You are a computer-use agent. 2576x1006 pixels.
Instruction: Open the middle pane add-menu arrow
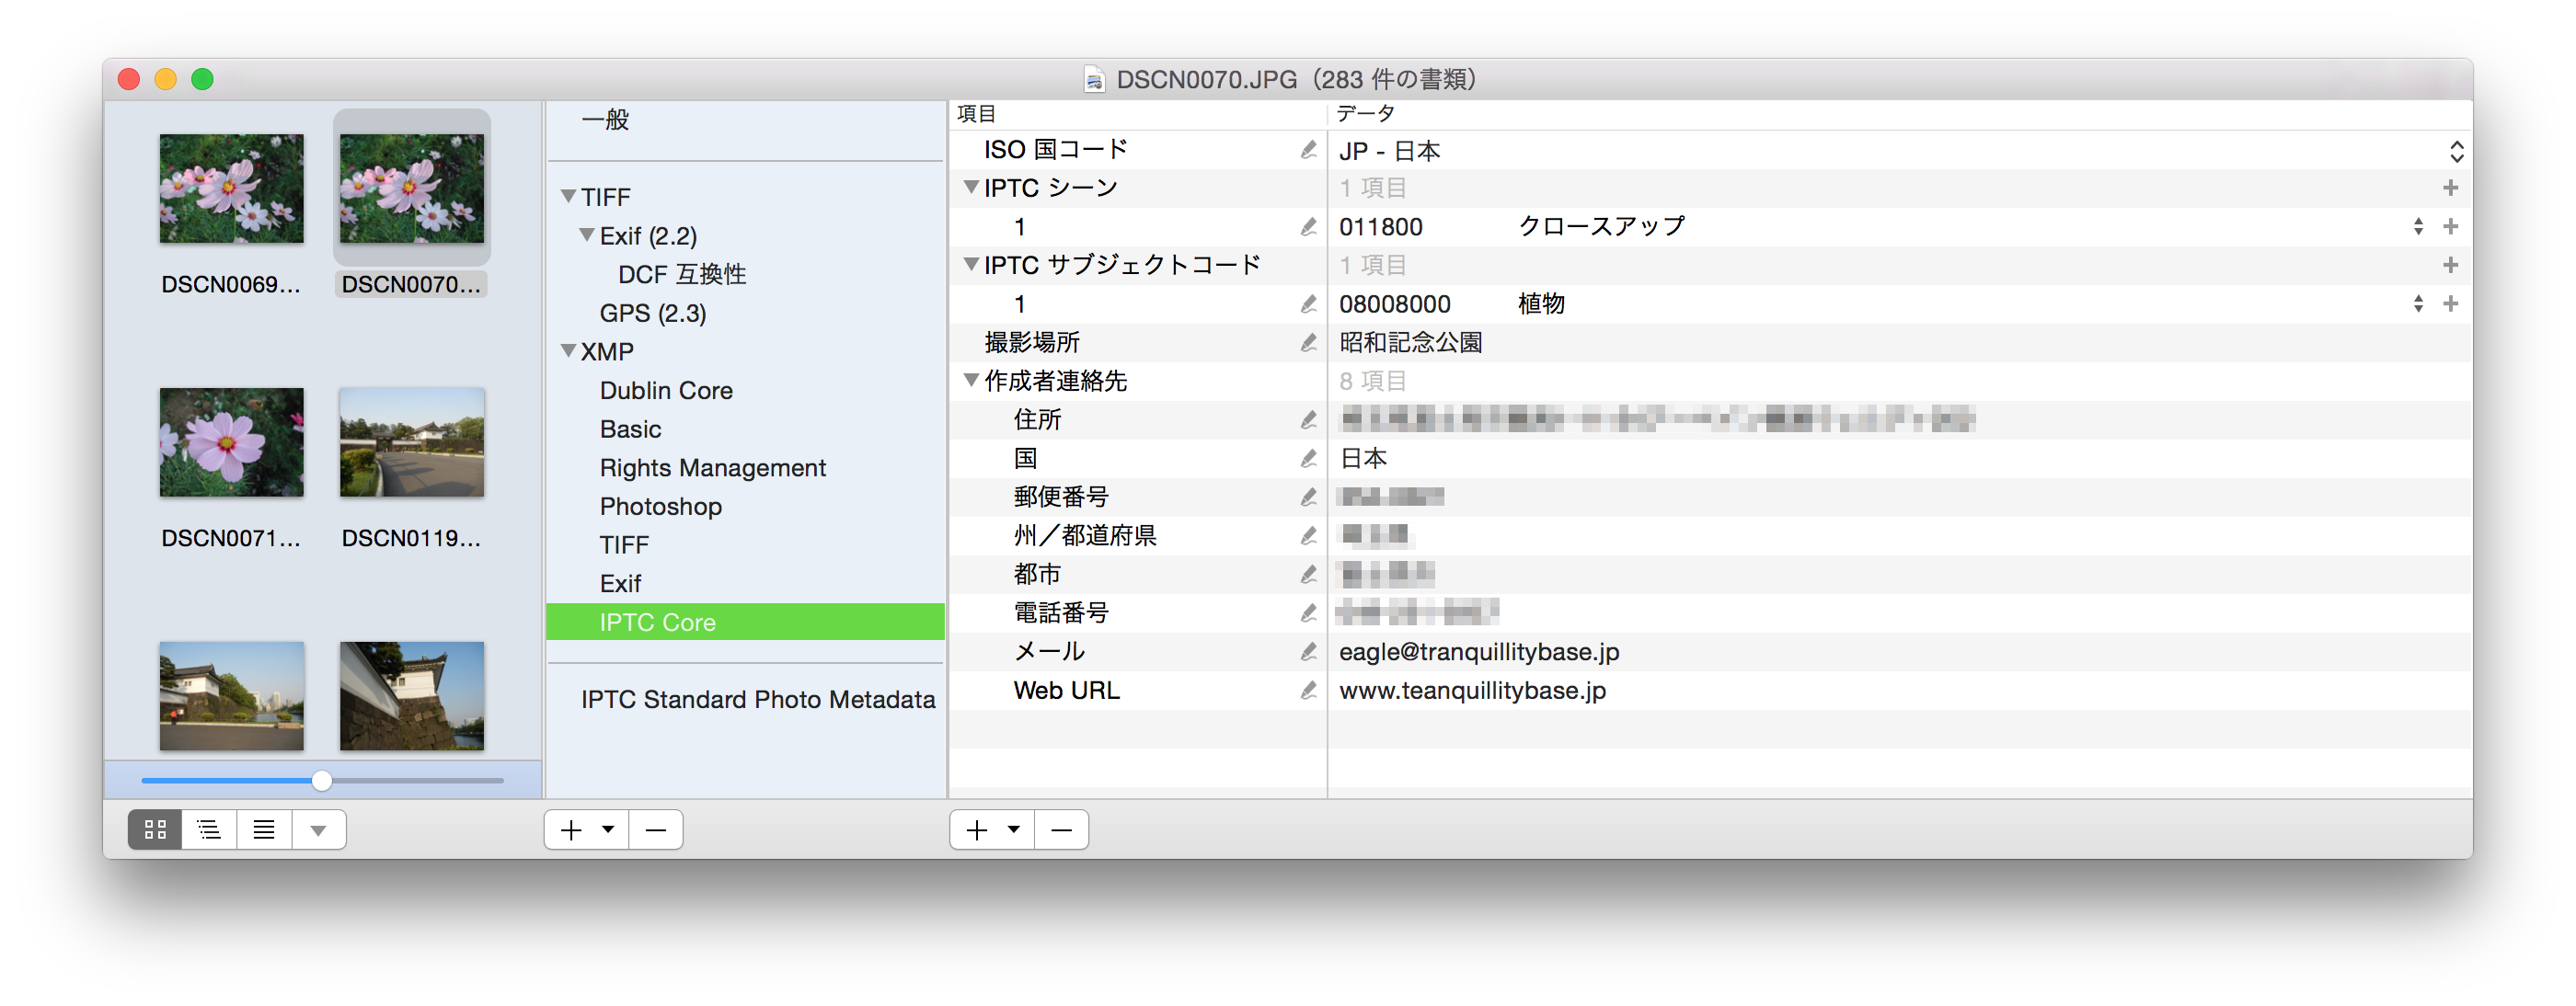(608, 830)
